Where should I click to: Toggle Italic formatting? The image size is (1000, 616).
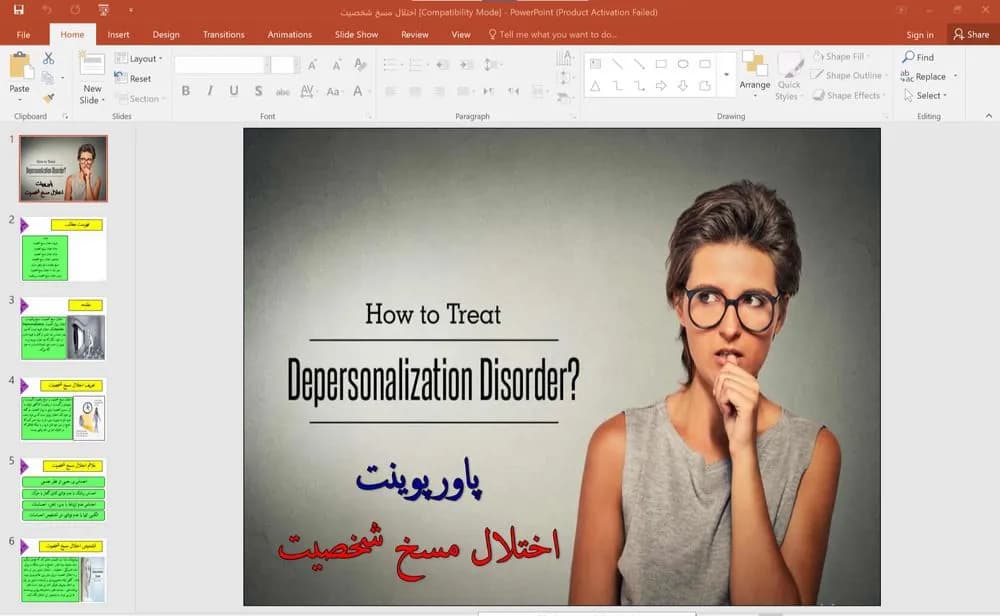tap(210, 91)
